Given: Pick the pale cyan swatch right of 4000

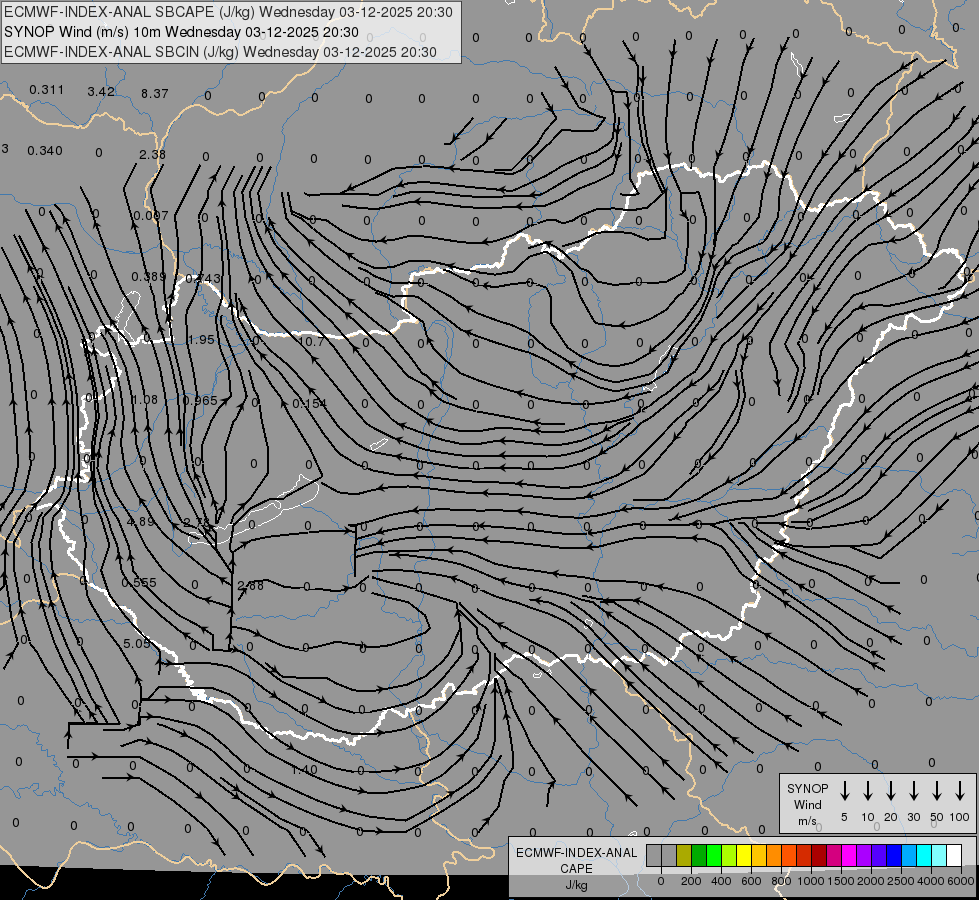Looking at the screenshot, I should (x=939, y=855).
